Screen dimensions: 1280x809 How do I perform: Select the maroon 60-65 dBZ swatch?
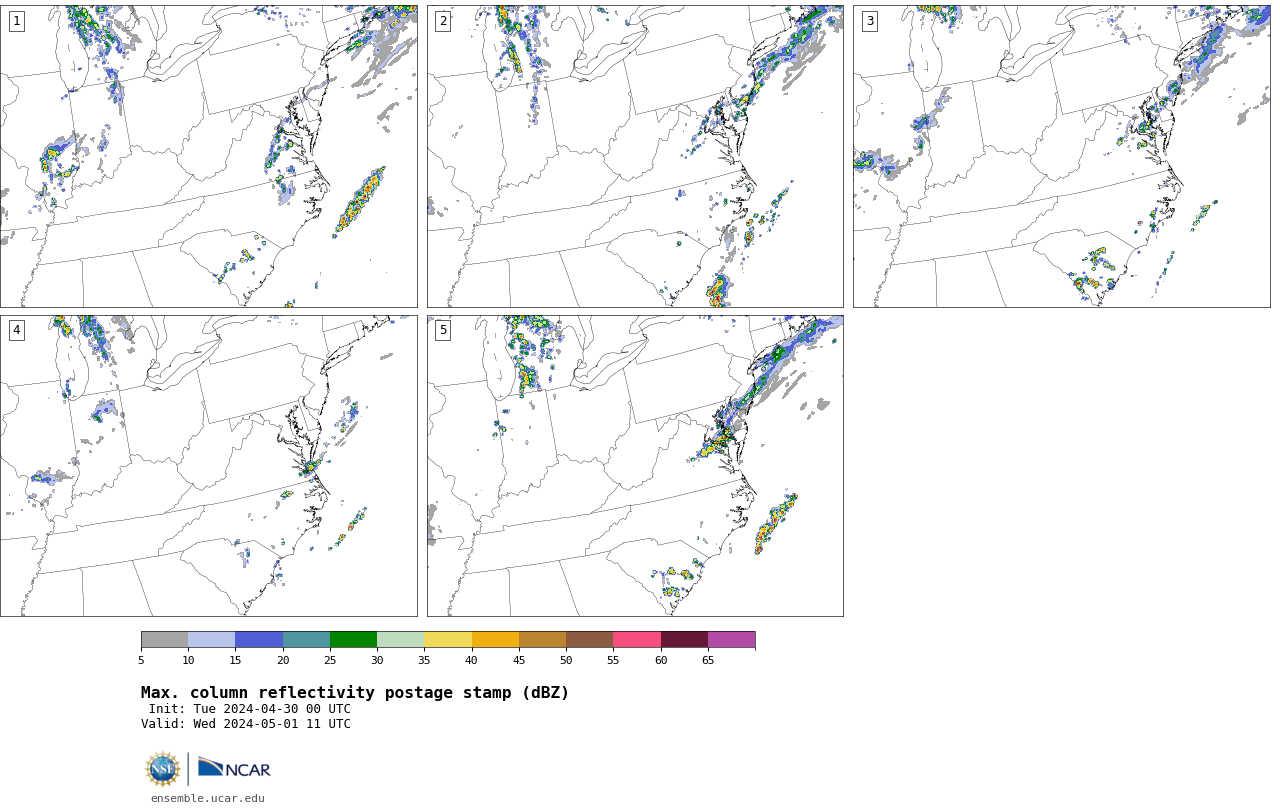684,640
